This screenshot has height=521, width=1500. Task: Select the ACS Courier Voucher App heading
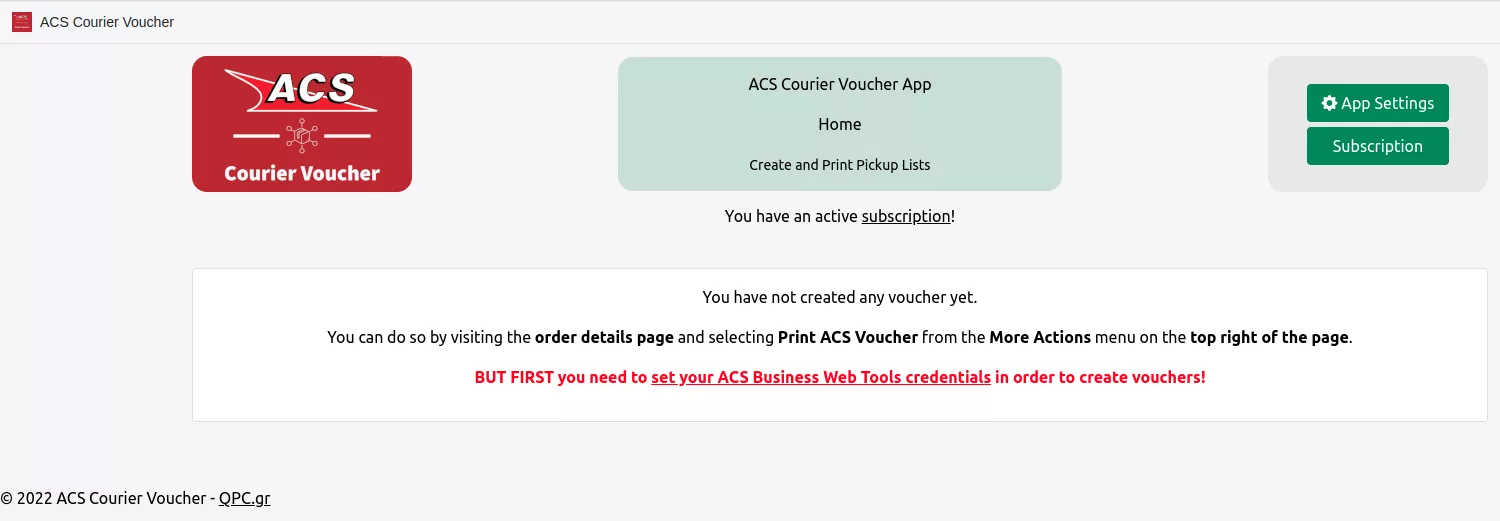[x=840, y=84]
